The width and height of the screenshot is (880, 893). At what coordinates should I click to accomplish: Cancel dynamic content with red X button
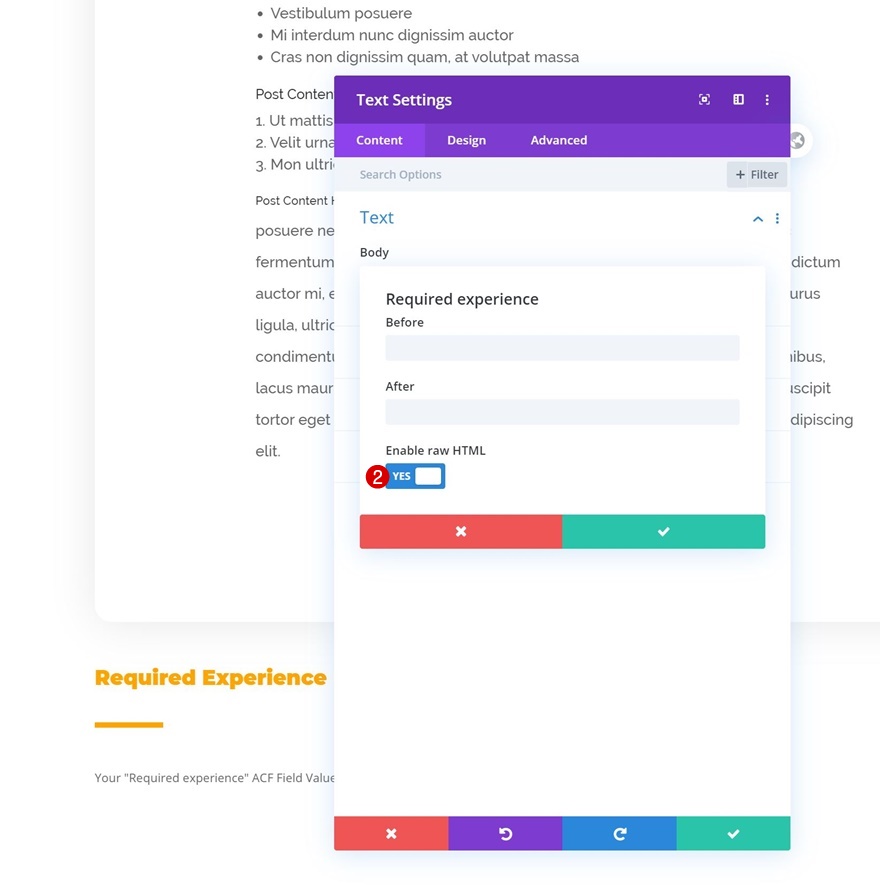[x=461, y=532]
